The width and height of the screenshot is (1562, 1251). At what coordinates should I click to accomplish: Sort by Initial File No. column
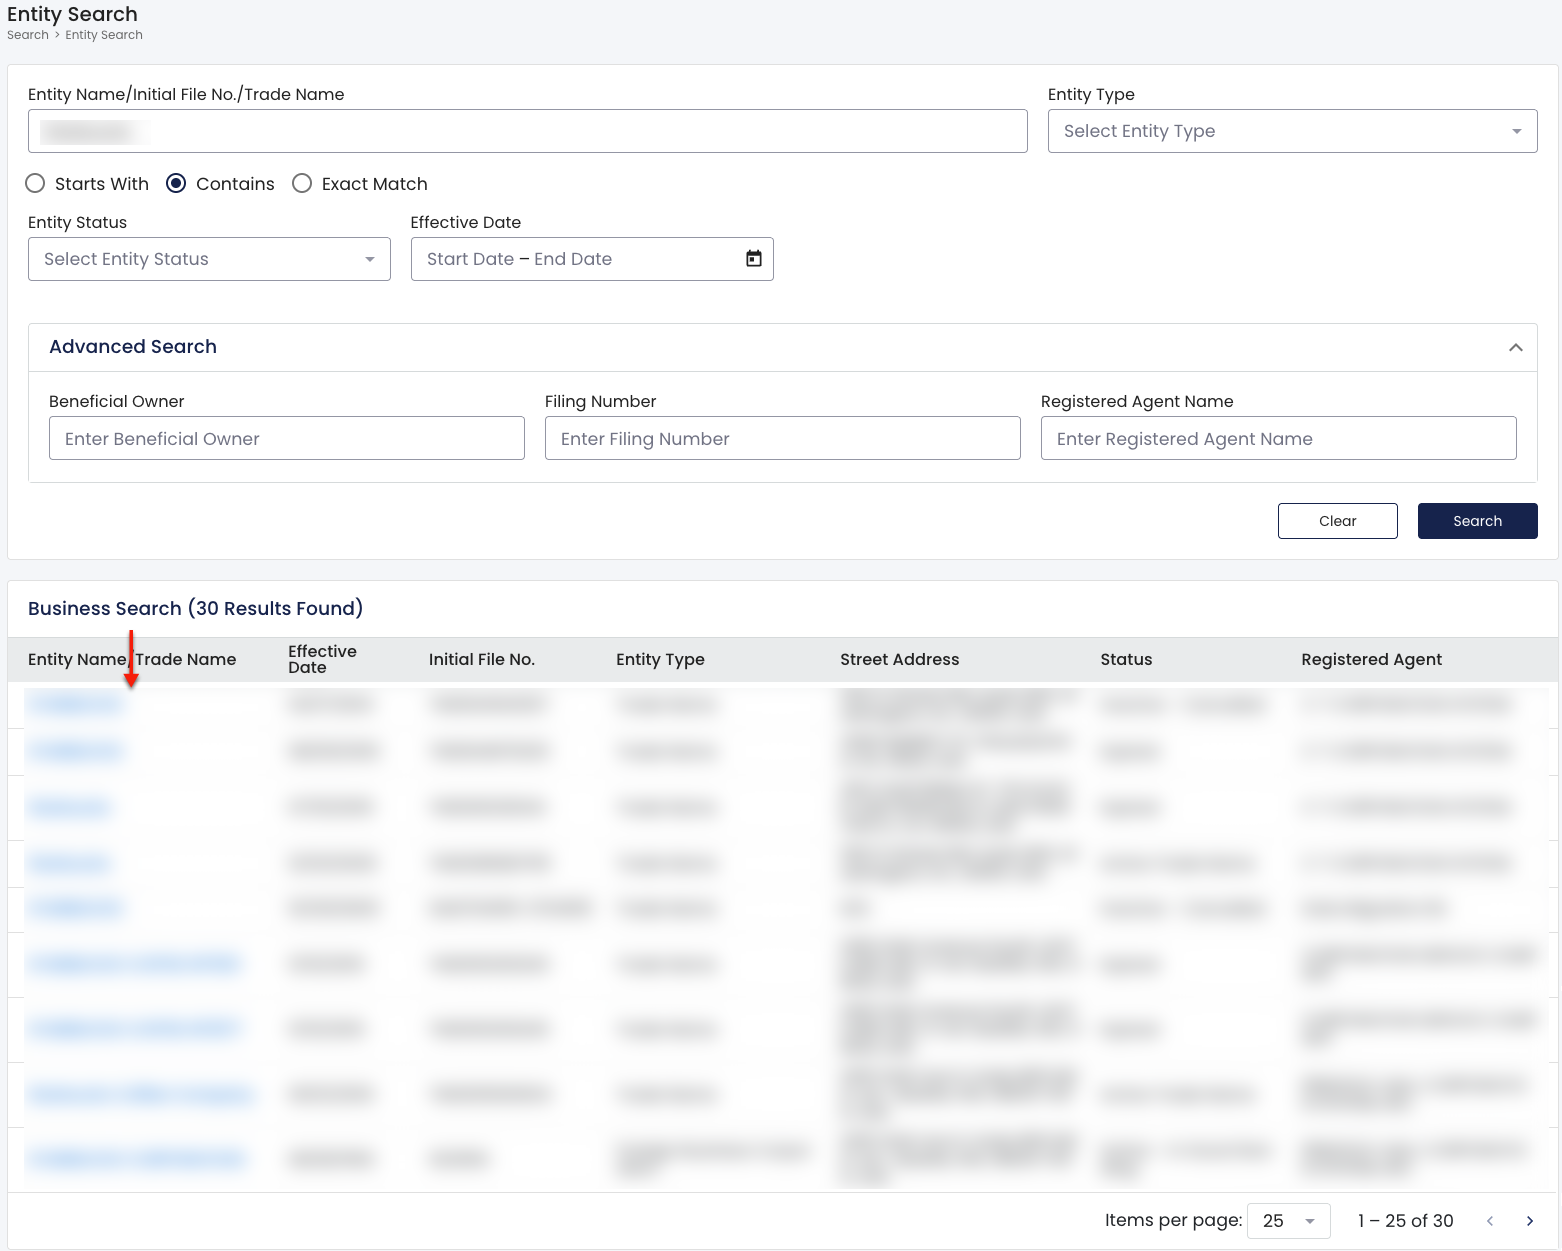coord(482,659)
